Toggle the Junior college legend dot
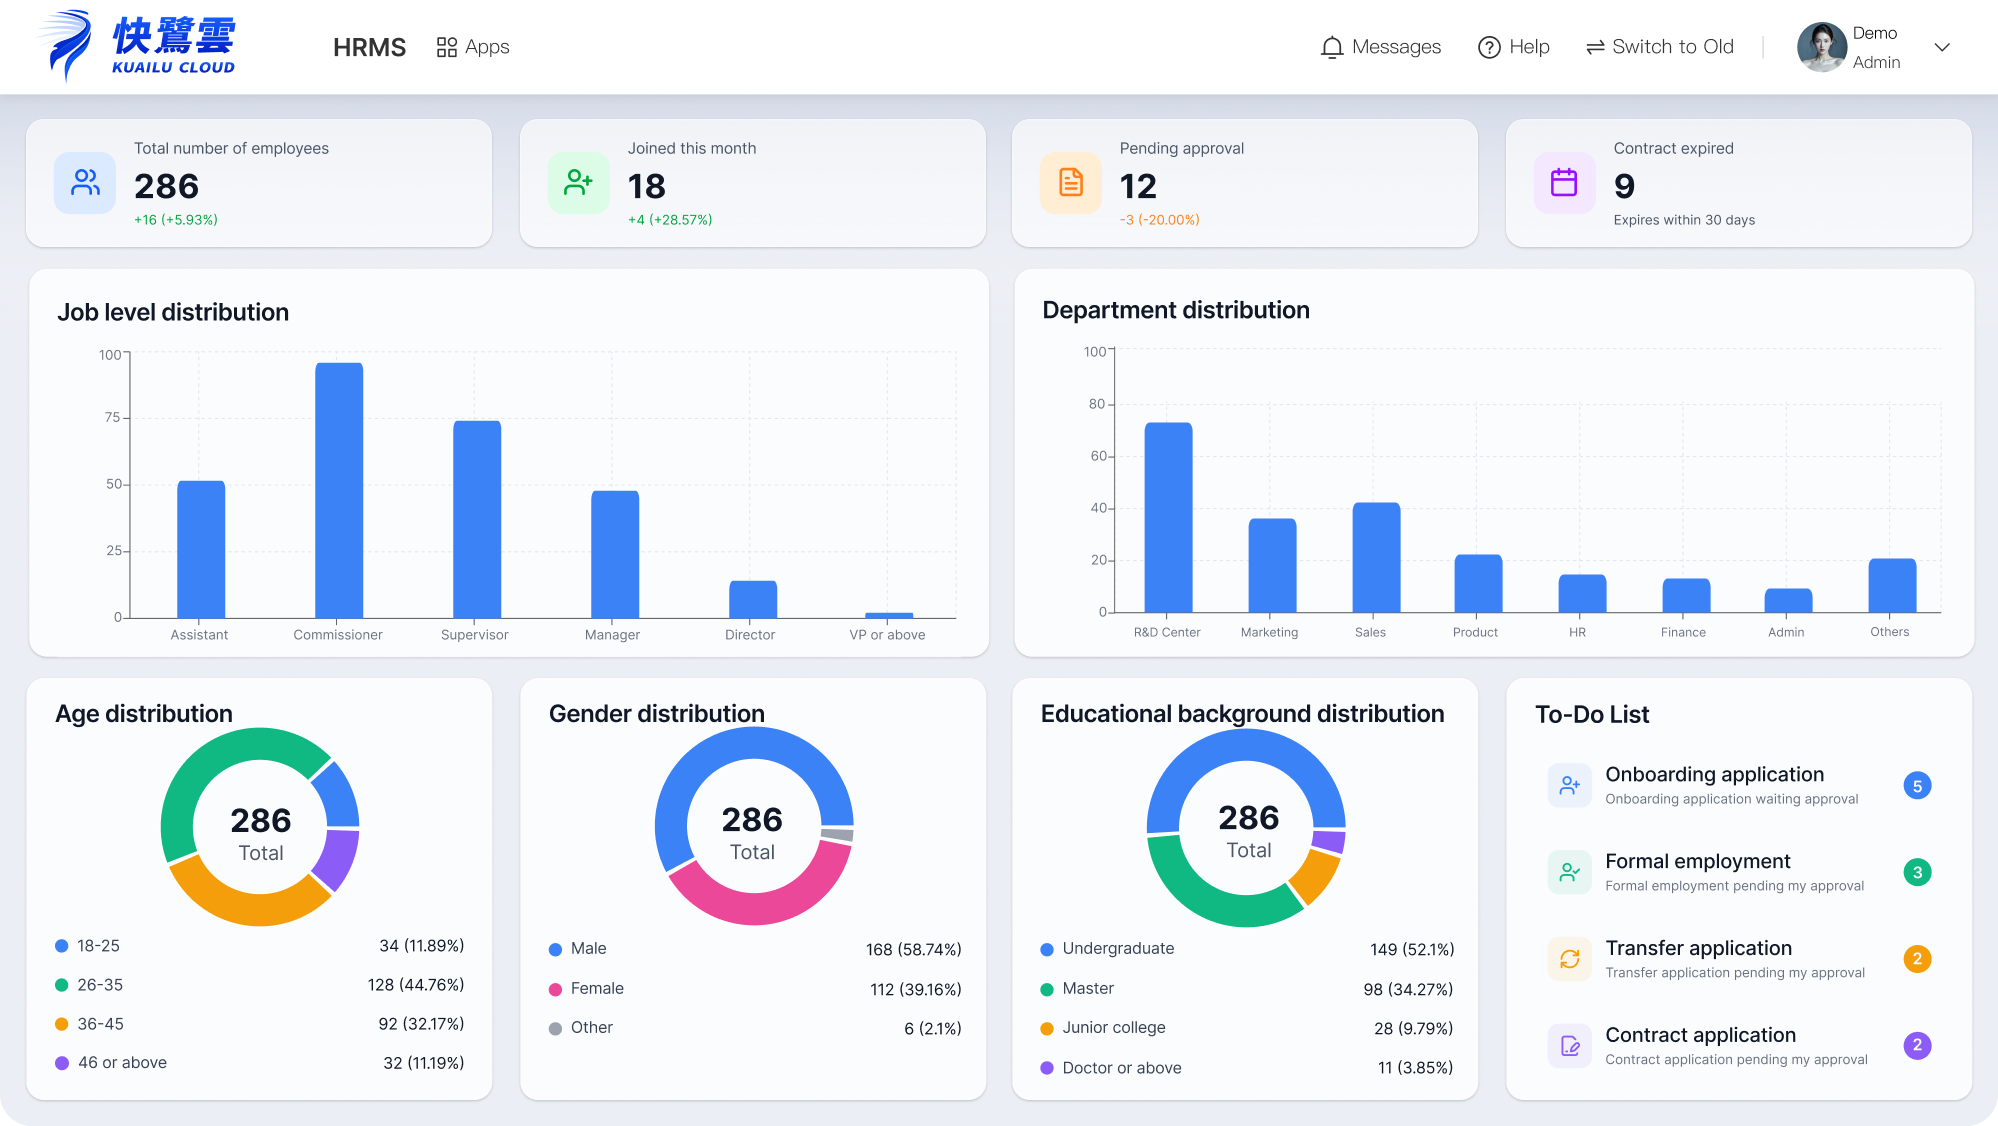Screen dimensions: 1998x1126 pos(1047,1028)
